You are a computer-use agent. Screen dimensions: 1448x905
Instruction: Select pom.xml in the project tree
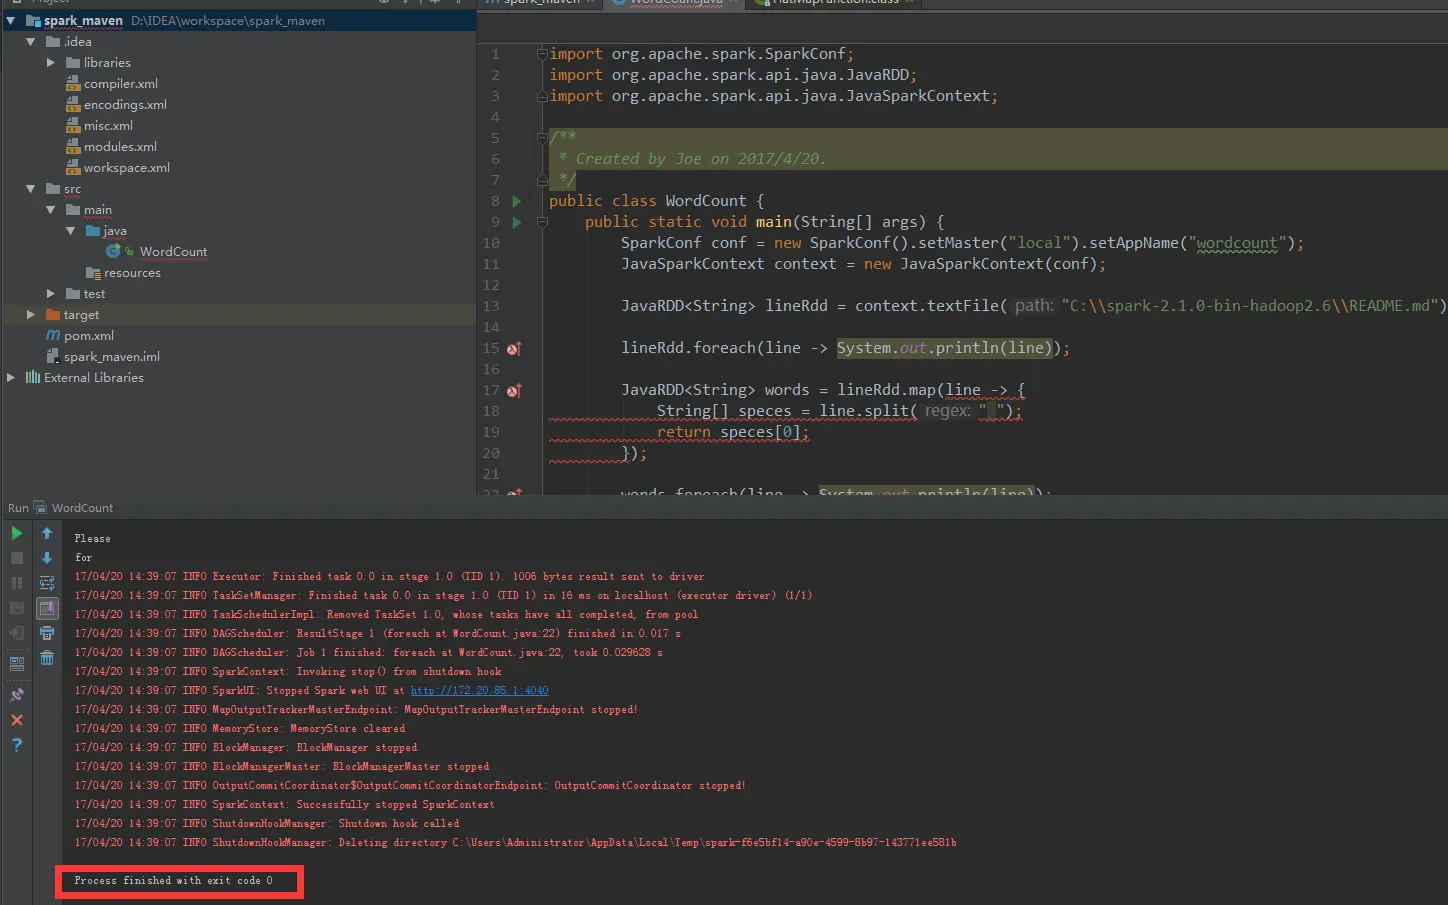pos(88,335)
